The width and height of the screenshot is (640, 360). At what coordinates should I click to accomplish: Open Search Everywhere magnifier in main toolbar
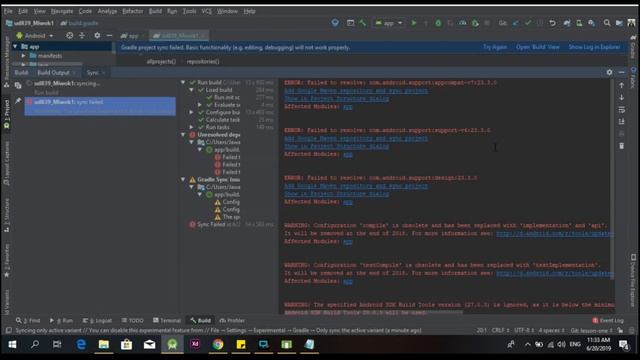pos(607,23)
